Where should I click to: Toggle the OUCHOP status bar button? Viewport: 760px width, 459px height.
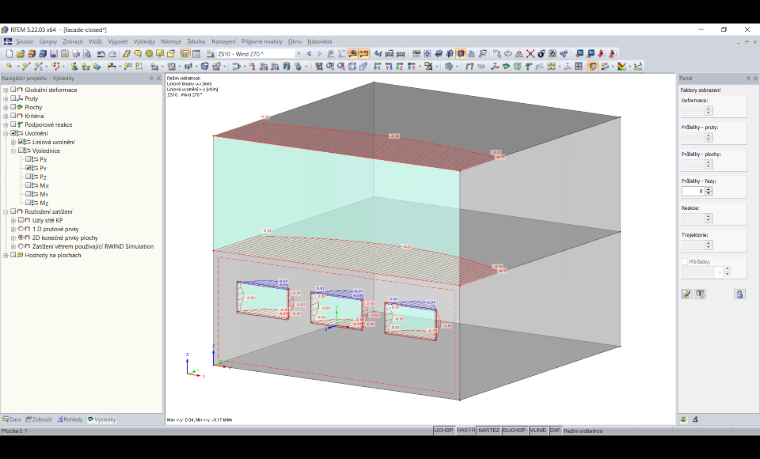click(514, 430)
